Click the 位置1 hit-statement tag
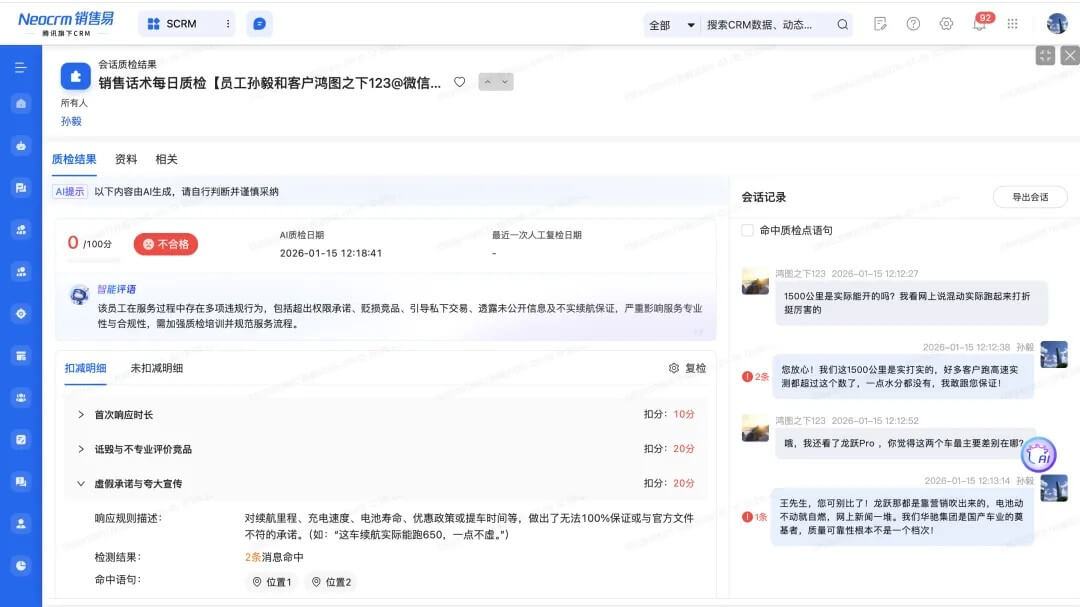1080x607 pixels. click(272, 582)
